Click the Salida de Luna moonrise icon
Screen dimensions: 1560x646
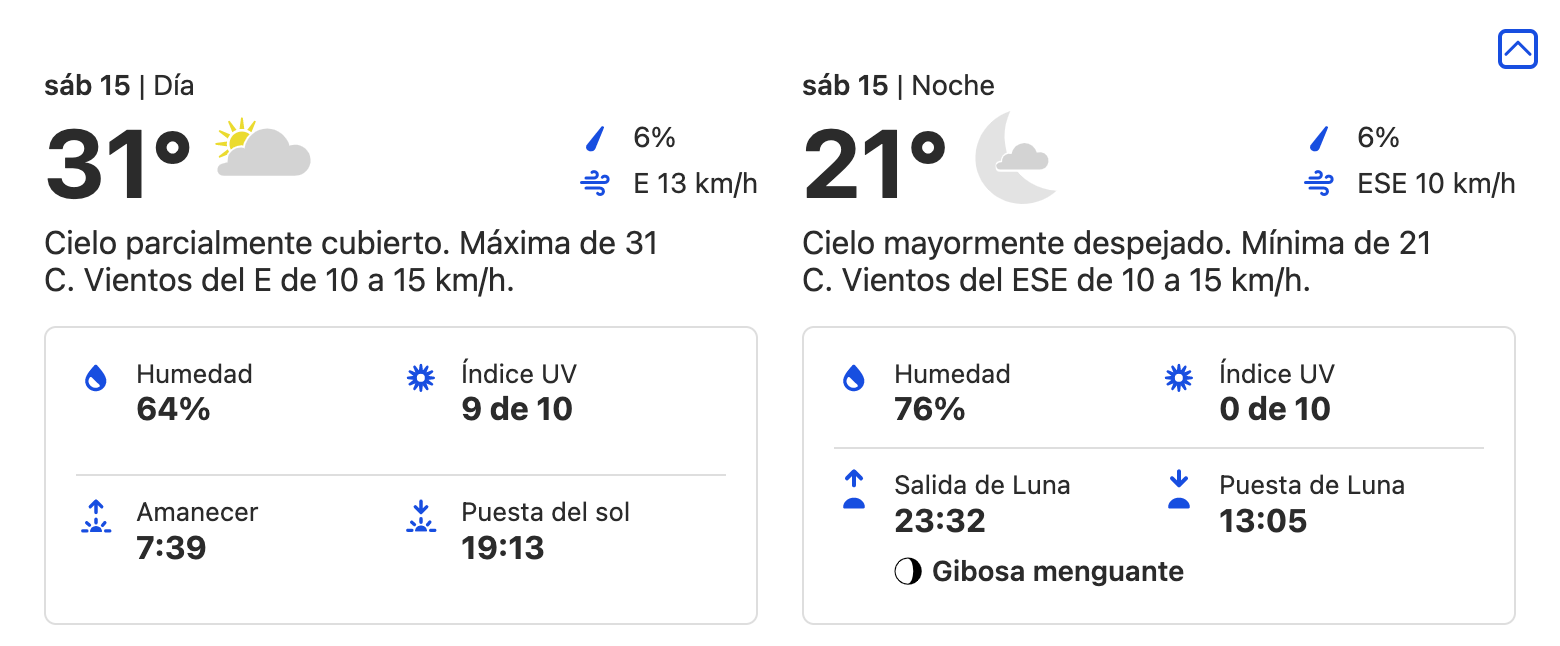854,490
